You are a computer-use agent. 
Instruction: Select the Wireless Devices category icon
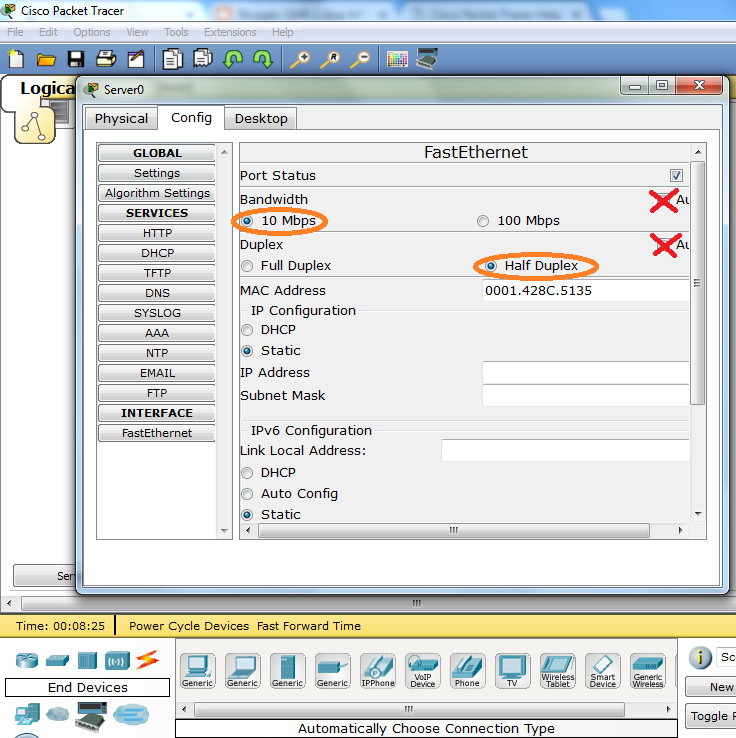117,661
